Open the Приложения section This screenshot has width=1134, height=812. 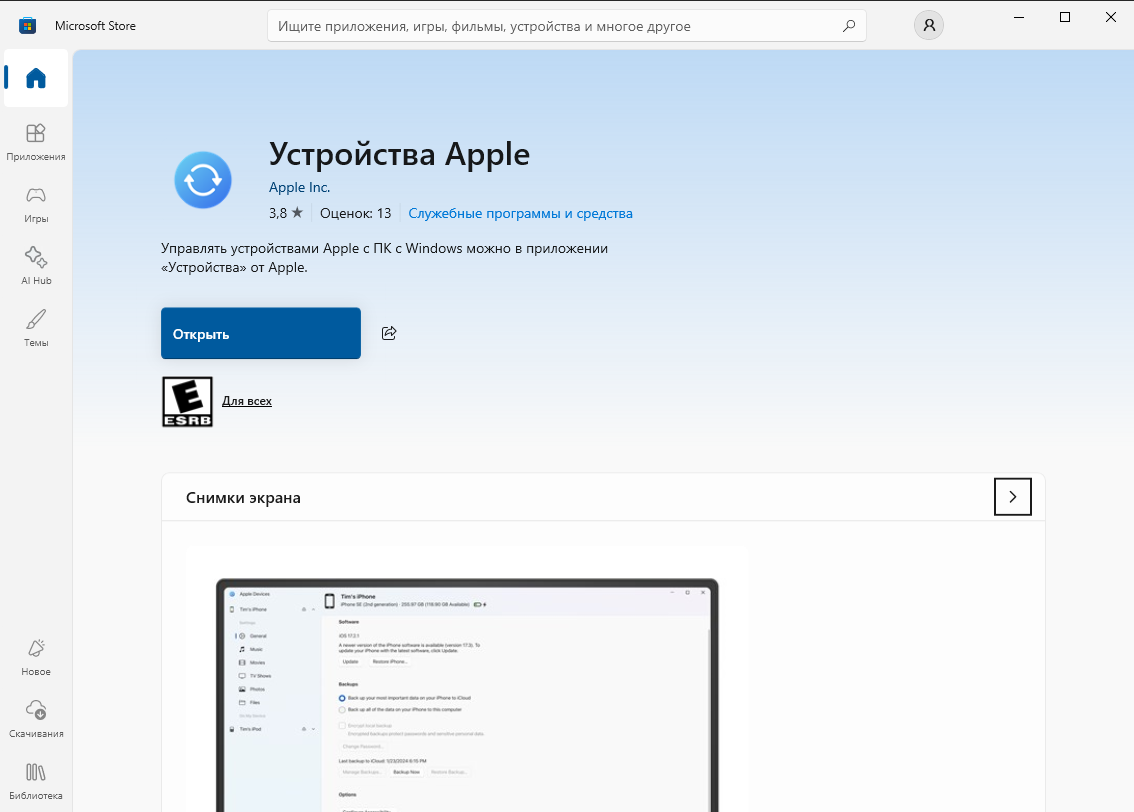tap(35, 142)
